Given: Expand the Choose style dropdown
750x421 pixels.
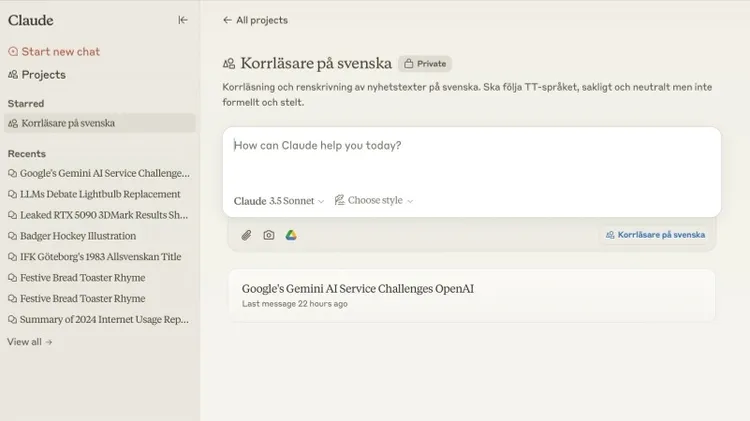Looking at the screenshot, I should point(374,200).
